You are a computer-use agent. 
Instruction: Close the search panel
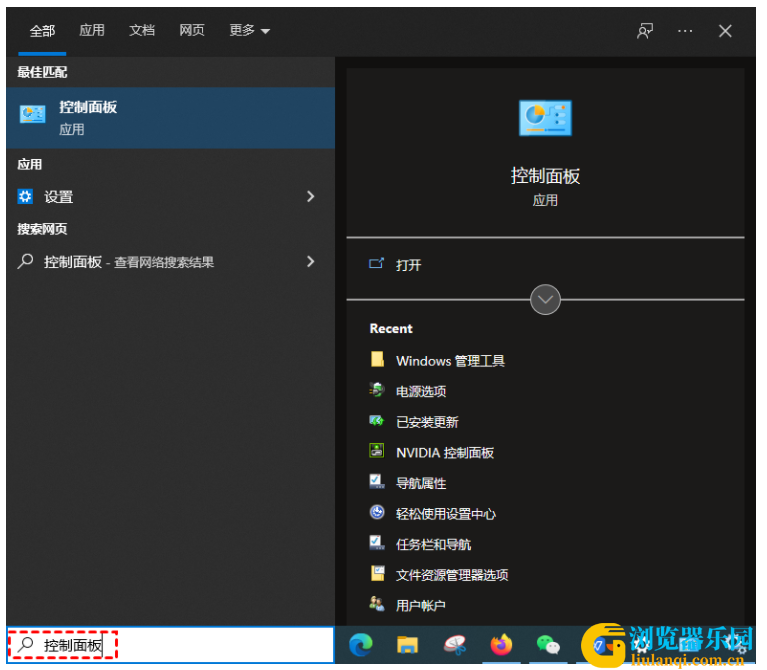725,31
